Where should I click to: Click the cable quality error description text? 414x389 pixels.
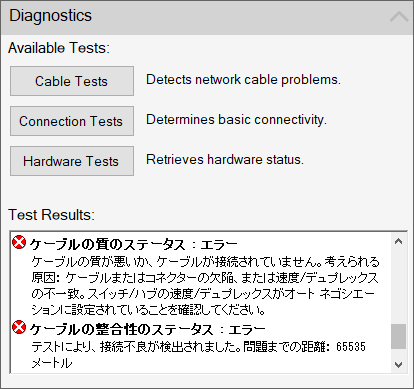[205, 286]
